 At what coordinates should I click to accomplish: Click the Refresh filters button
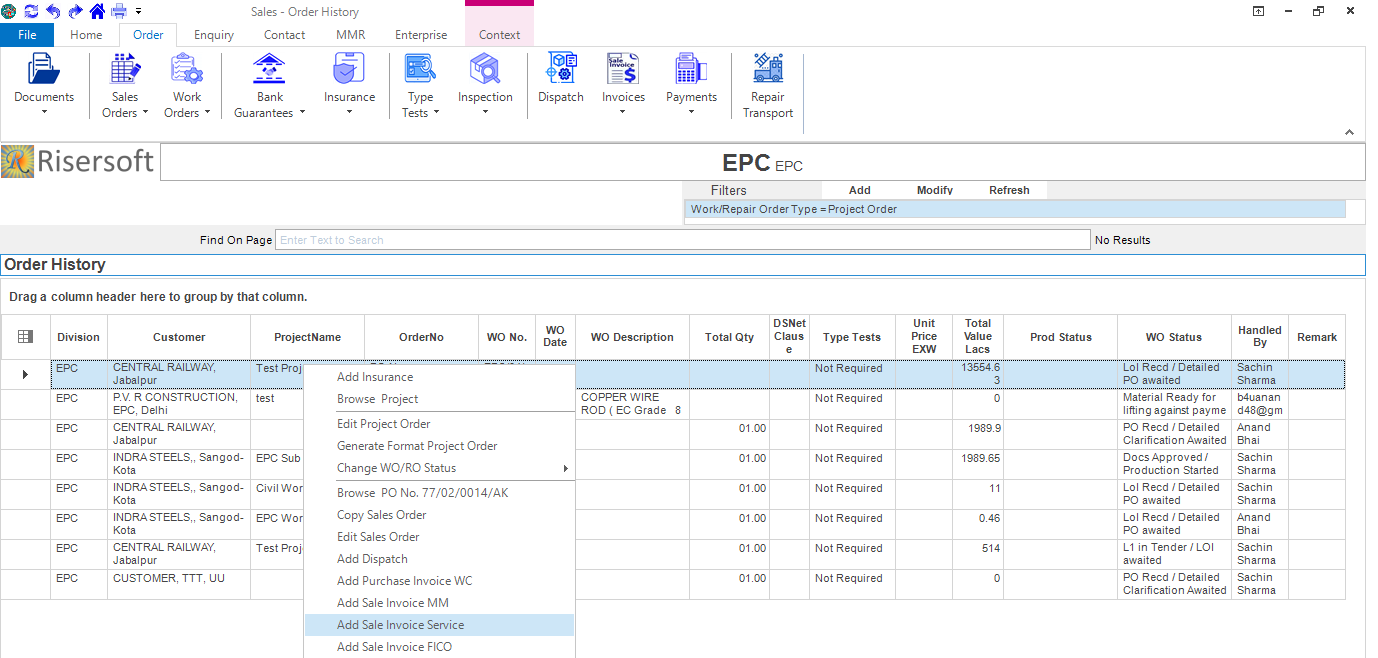click(1009, 190)
